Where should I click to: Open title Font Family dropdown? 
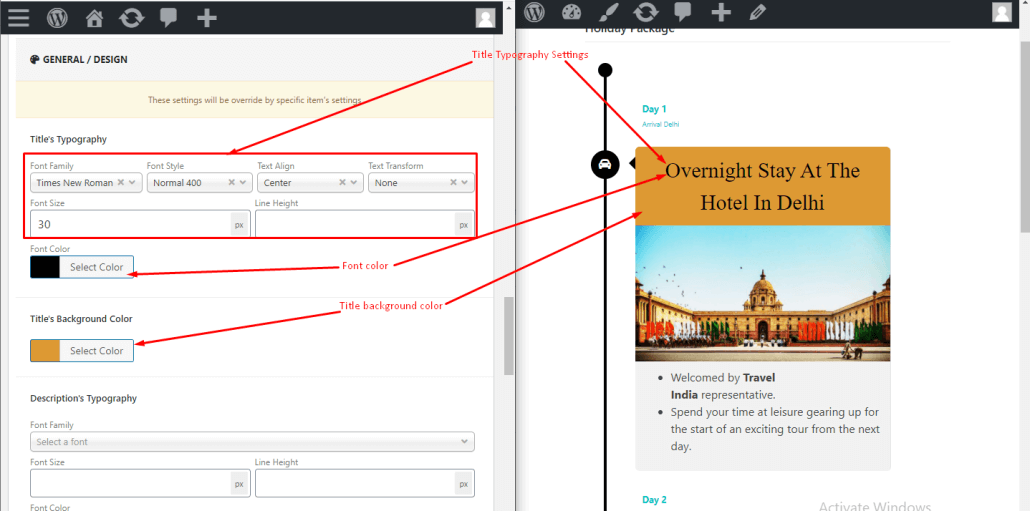tap(86, 183)
